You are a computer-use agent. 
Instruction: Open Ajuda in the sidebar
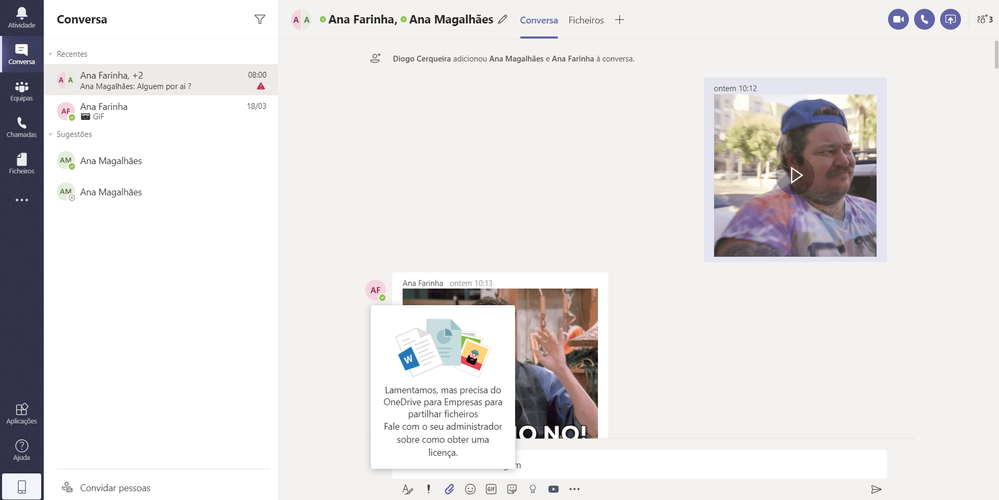(x=22, y=450)
